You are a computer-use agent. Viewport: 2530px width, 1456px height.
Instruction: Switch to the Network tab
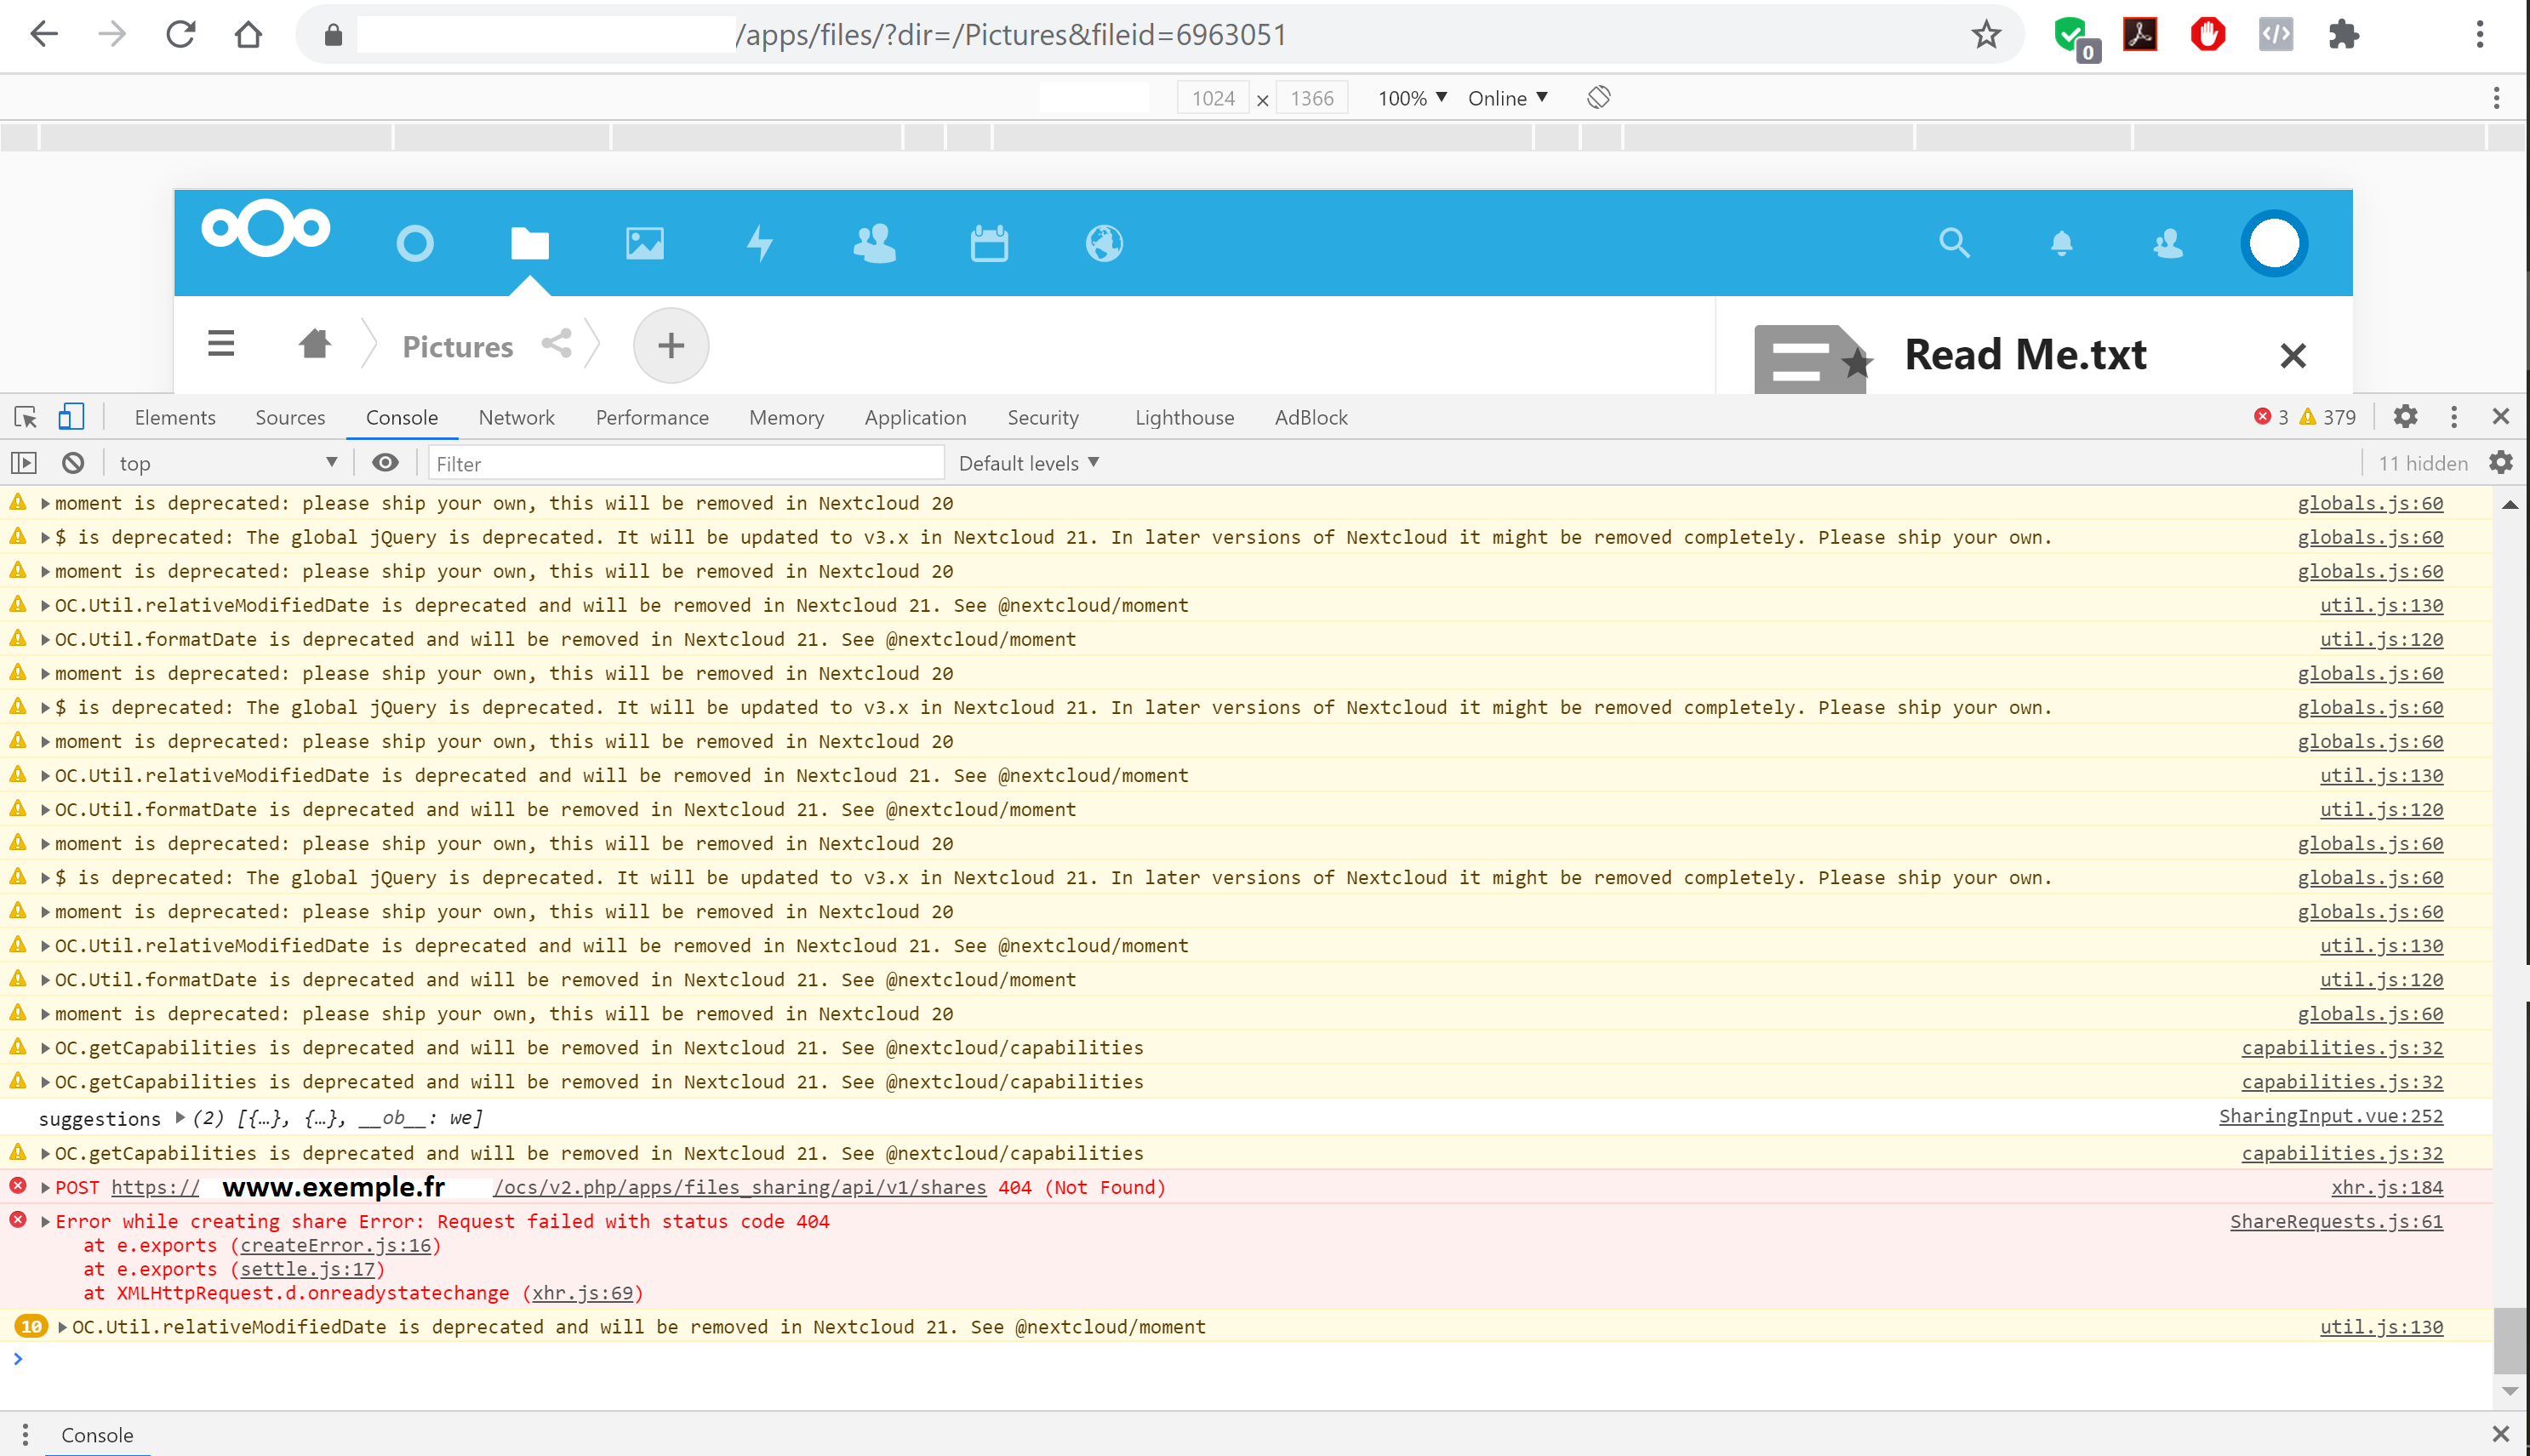516,417
